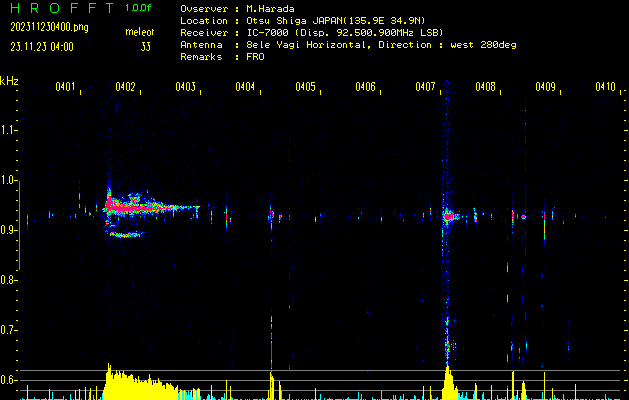Click the 0410 time marker
629x400 pixels.
604,88
